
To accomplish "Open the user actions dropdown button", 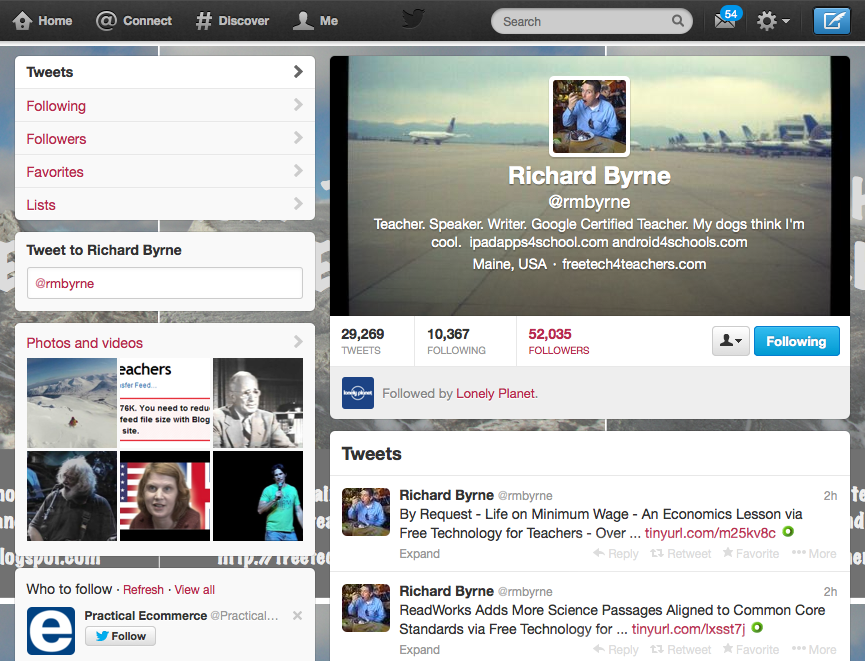I will point(730,341).
